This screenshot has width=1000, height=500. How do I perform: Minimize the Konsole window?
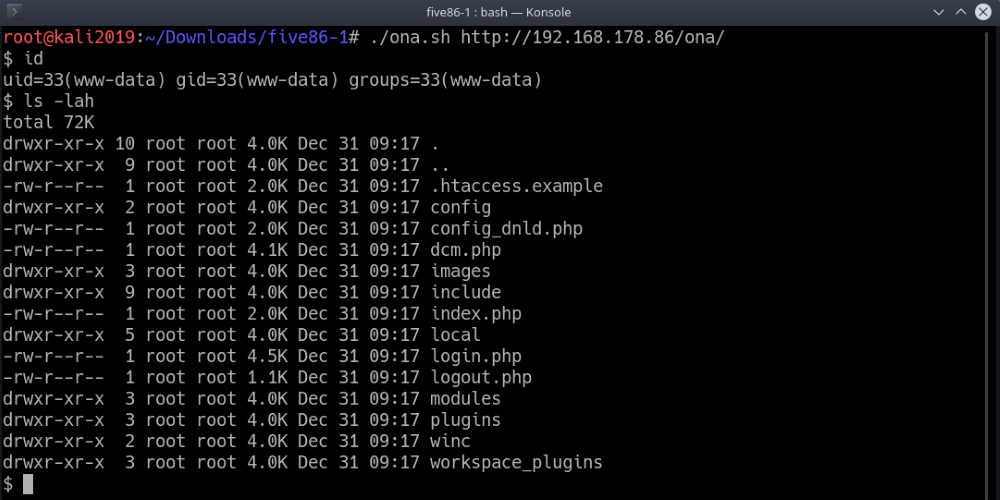[935, 12]
